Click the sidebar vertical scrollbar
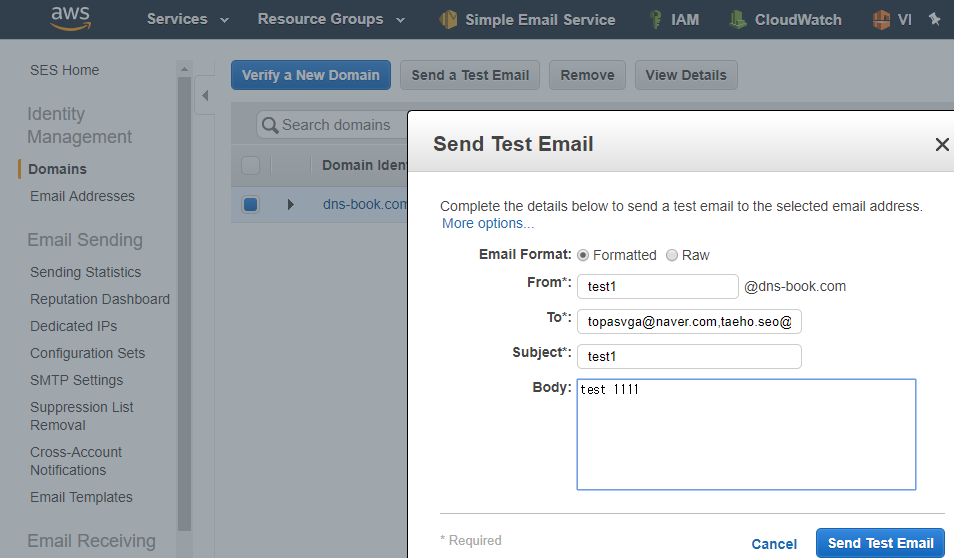Viewport: 954px width, 558px height. click(x=184, y=304)
